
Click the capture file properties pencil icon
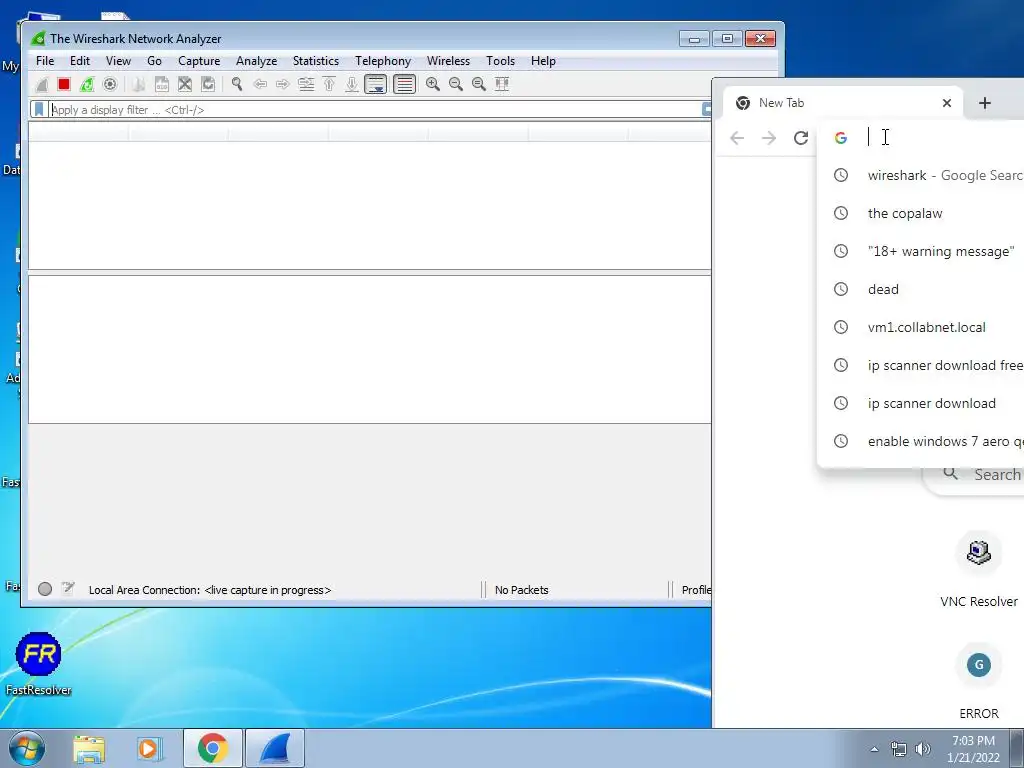point(68,588)
